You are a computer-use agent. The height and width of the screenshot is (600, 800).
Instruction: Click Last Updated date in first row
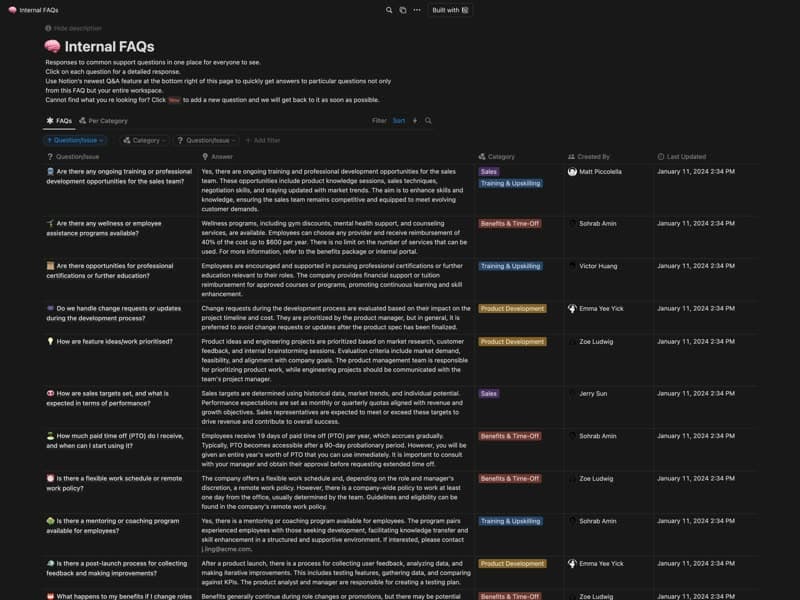click(696, 172)
